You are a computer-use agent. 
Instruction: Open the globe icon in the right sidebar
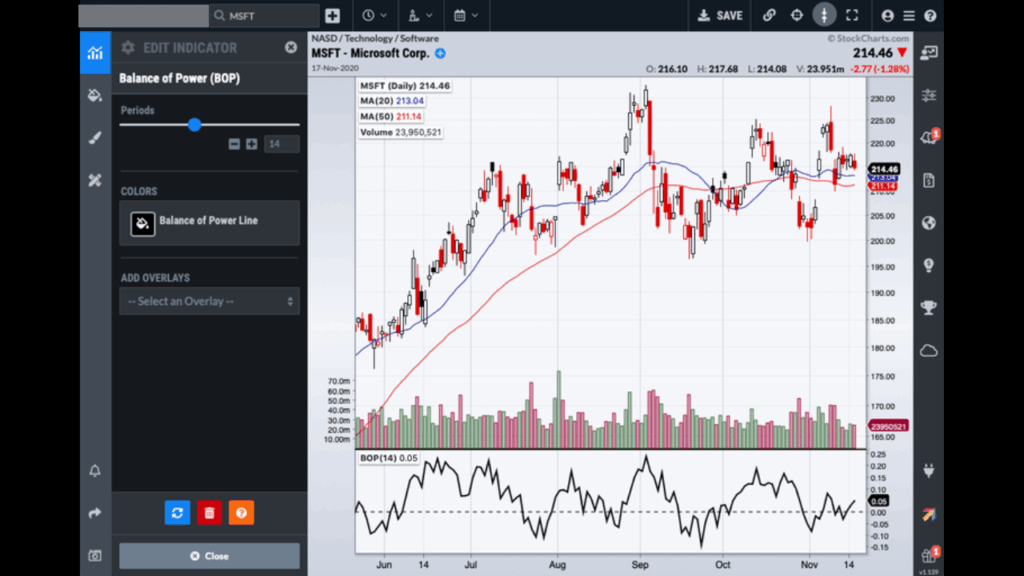point(929,223)
